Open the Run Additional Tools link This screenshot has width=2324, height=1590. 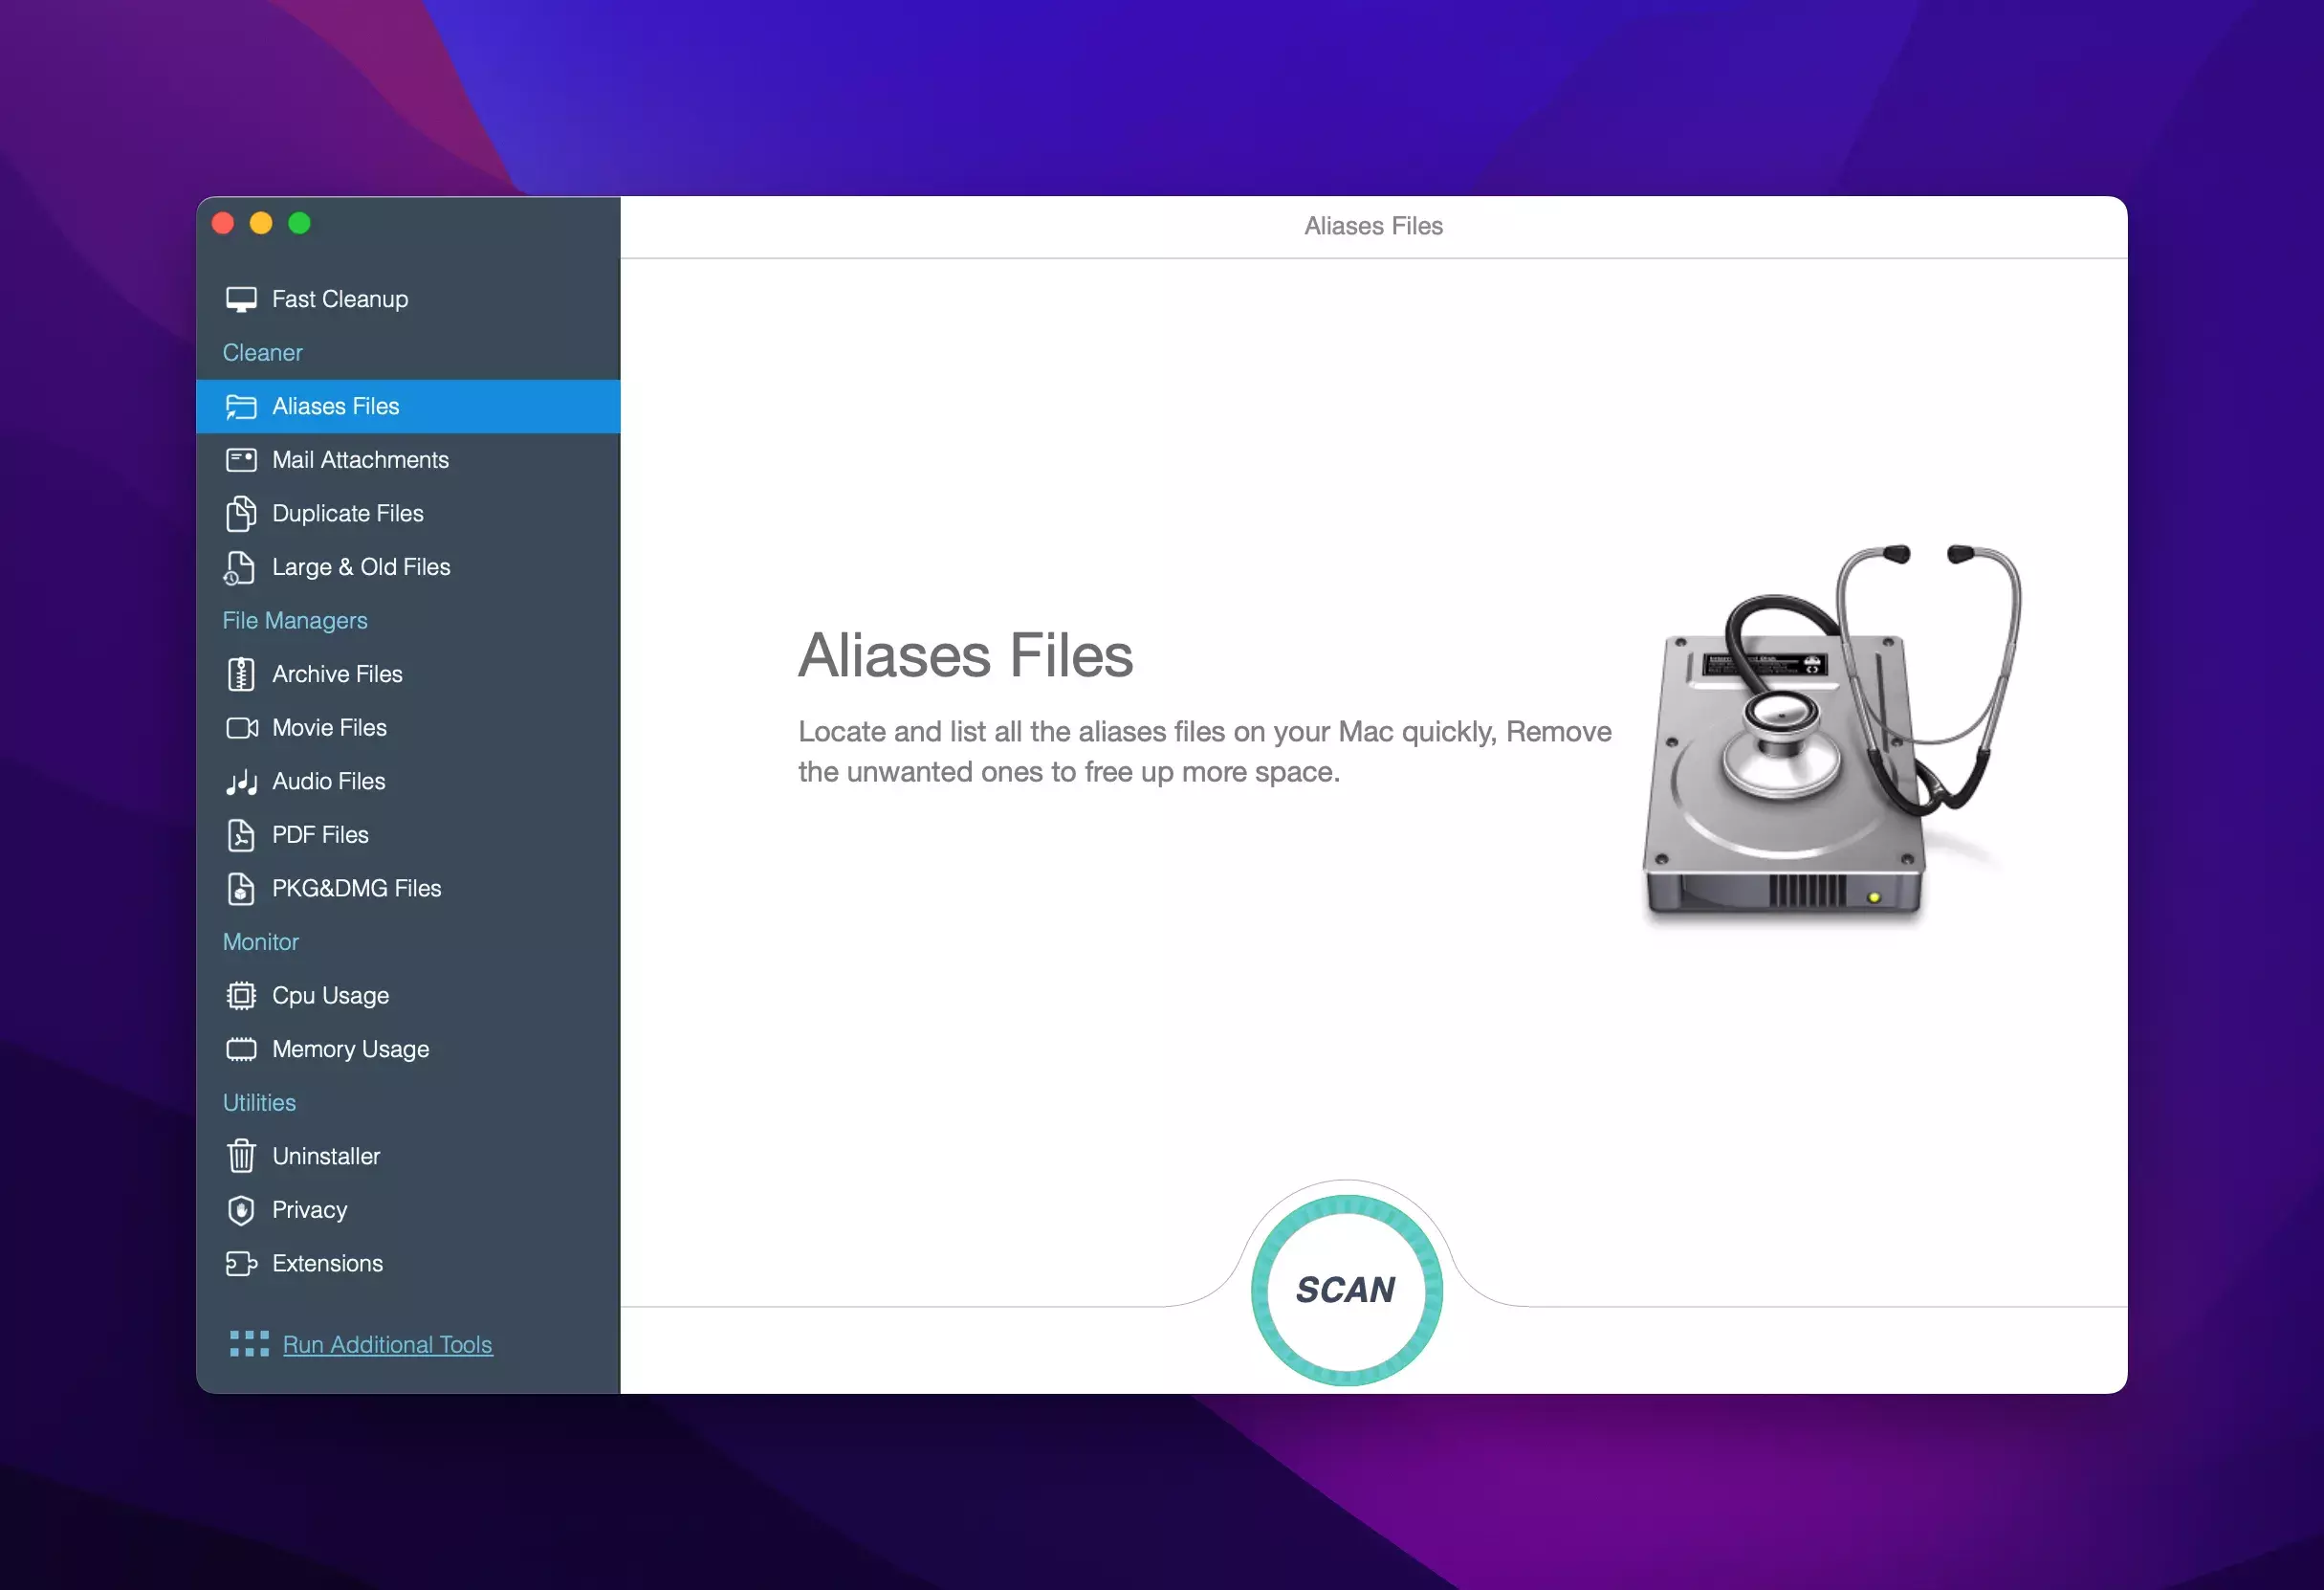tap(387, 1345)
